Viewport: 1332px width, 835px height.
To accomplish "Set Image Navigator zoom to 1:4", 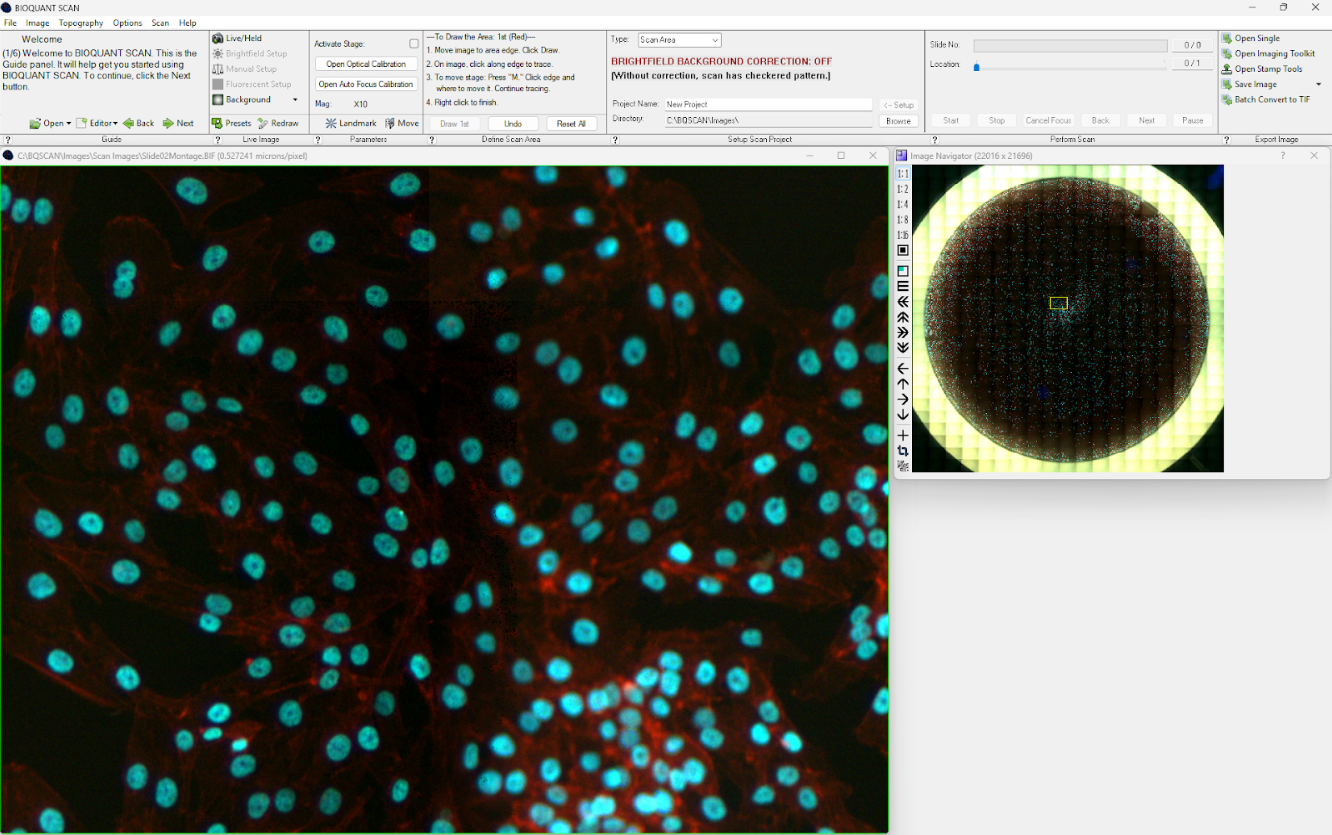I will click(x=902, y=204).
